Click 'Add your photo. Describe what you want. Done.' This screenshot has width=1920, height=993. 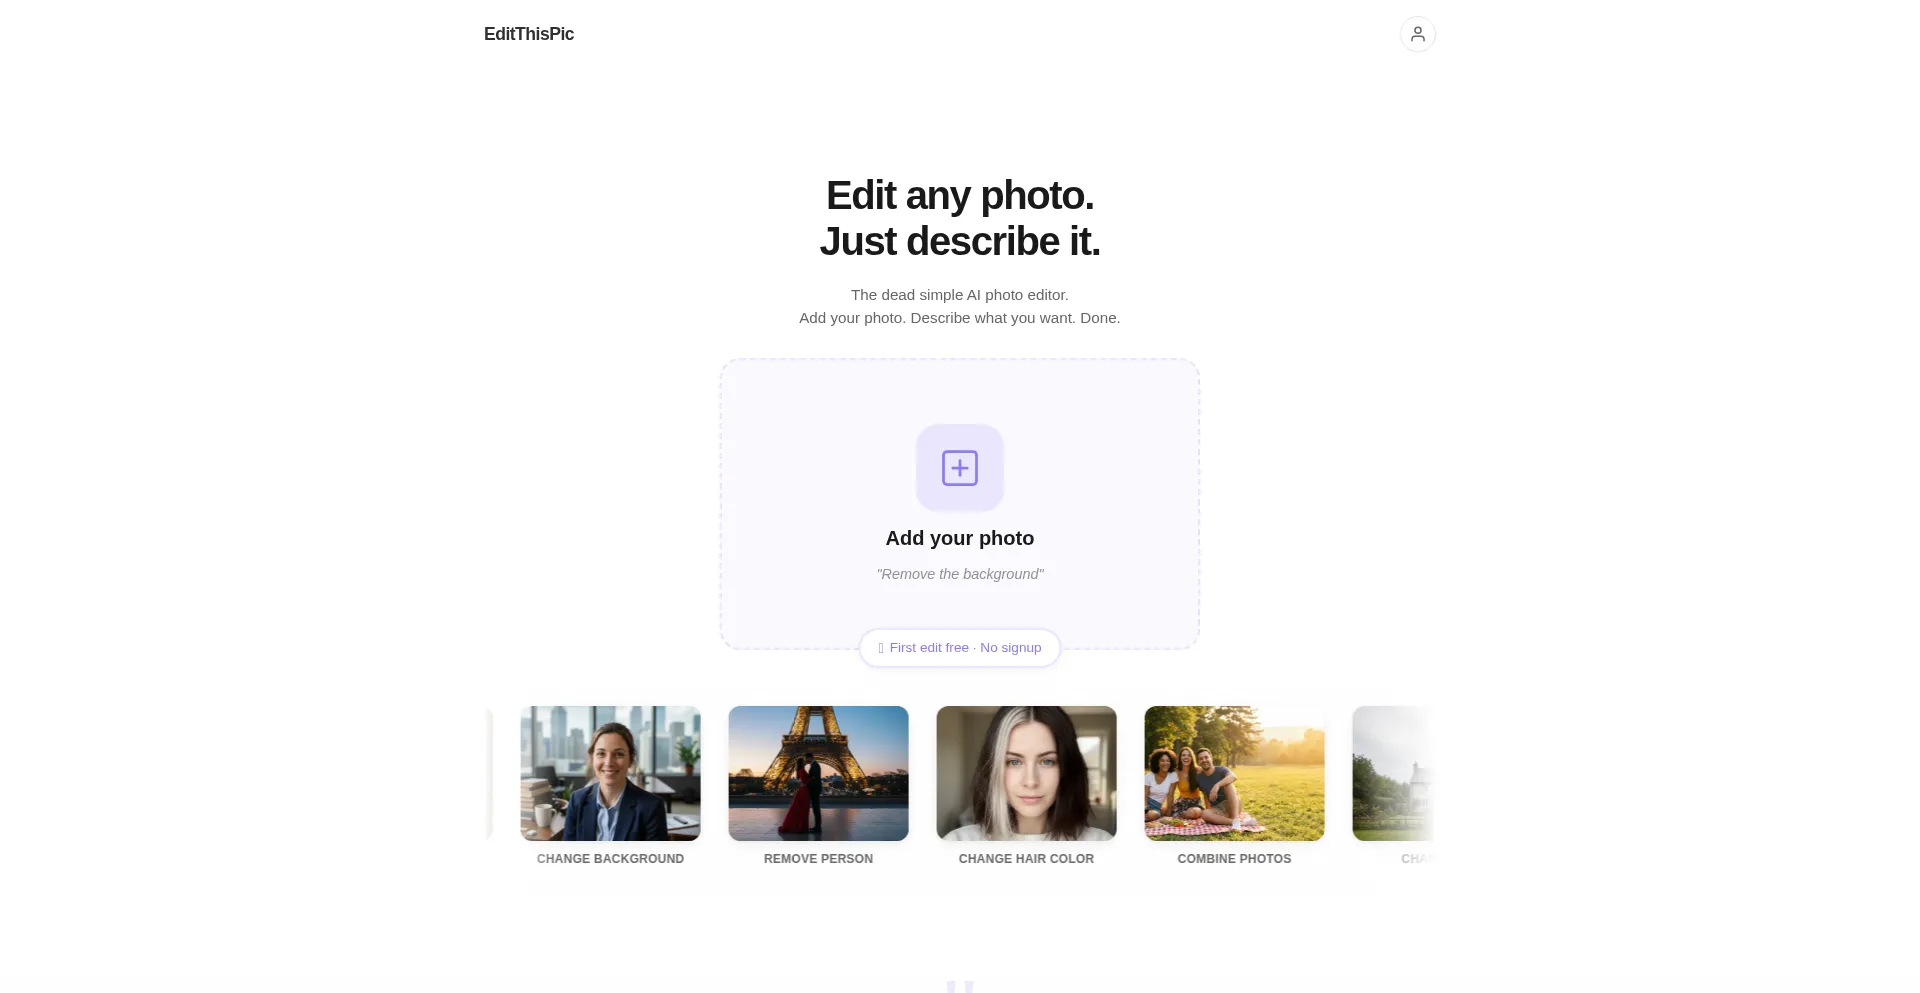point(960,318)
